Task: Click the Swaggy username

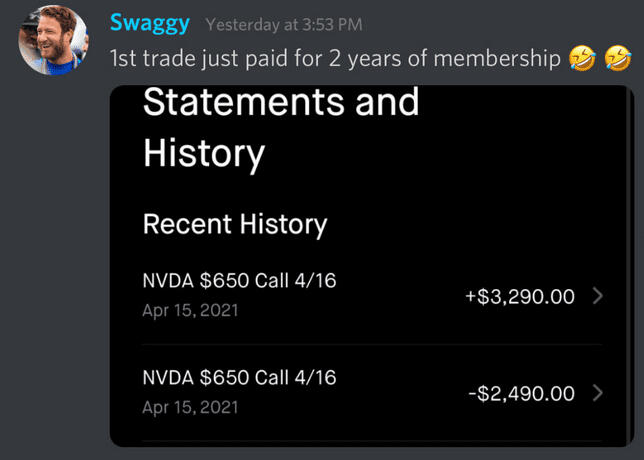Action: pos(151,23)
